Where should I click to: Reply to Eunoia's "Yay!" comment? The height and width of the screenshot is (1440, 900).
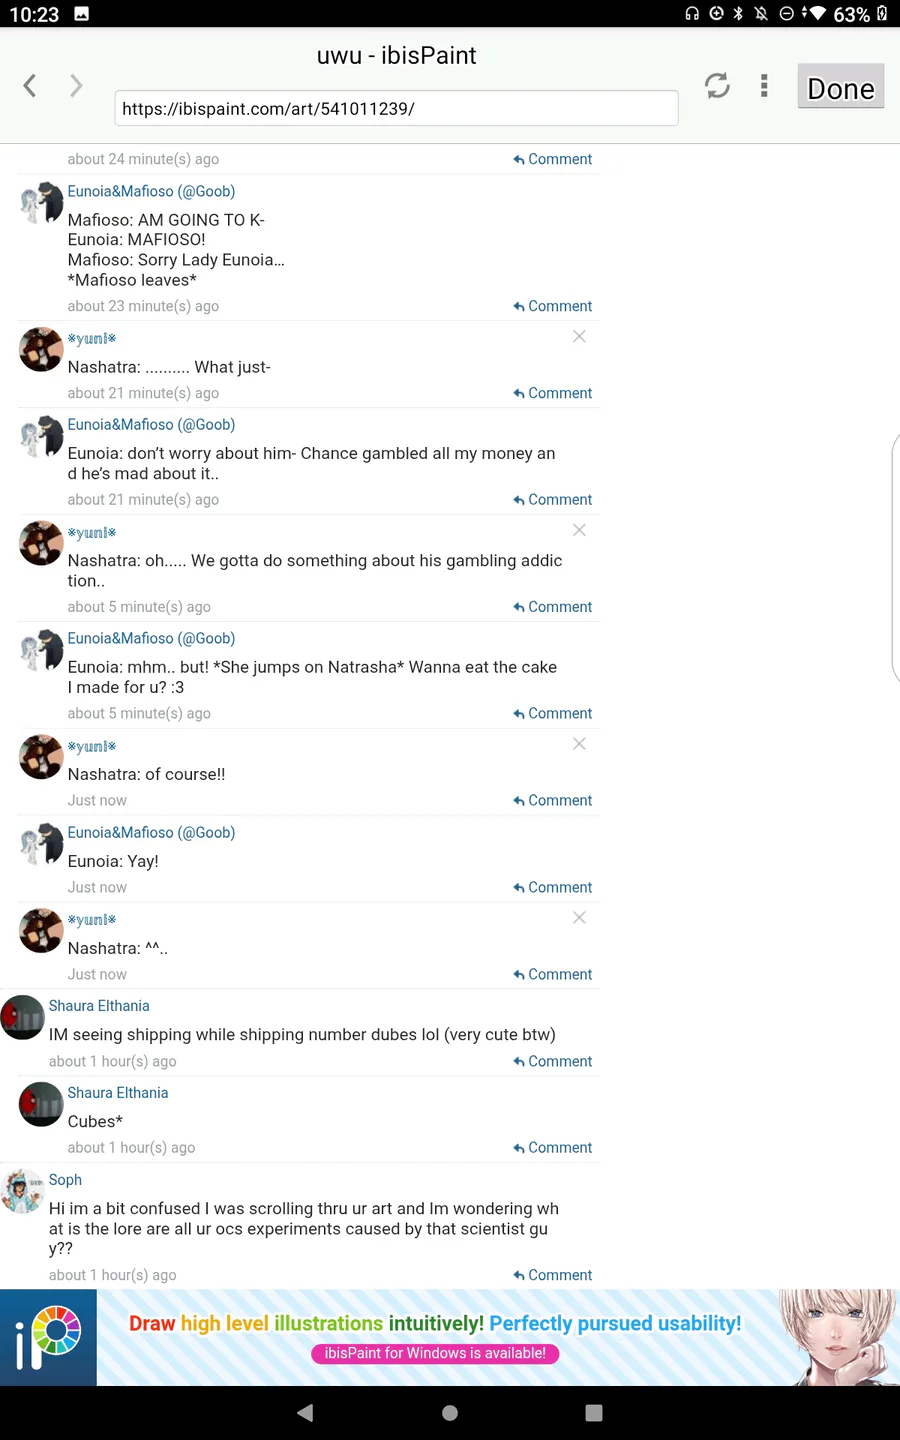click(553, 887)
